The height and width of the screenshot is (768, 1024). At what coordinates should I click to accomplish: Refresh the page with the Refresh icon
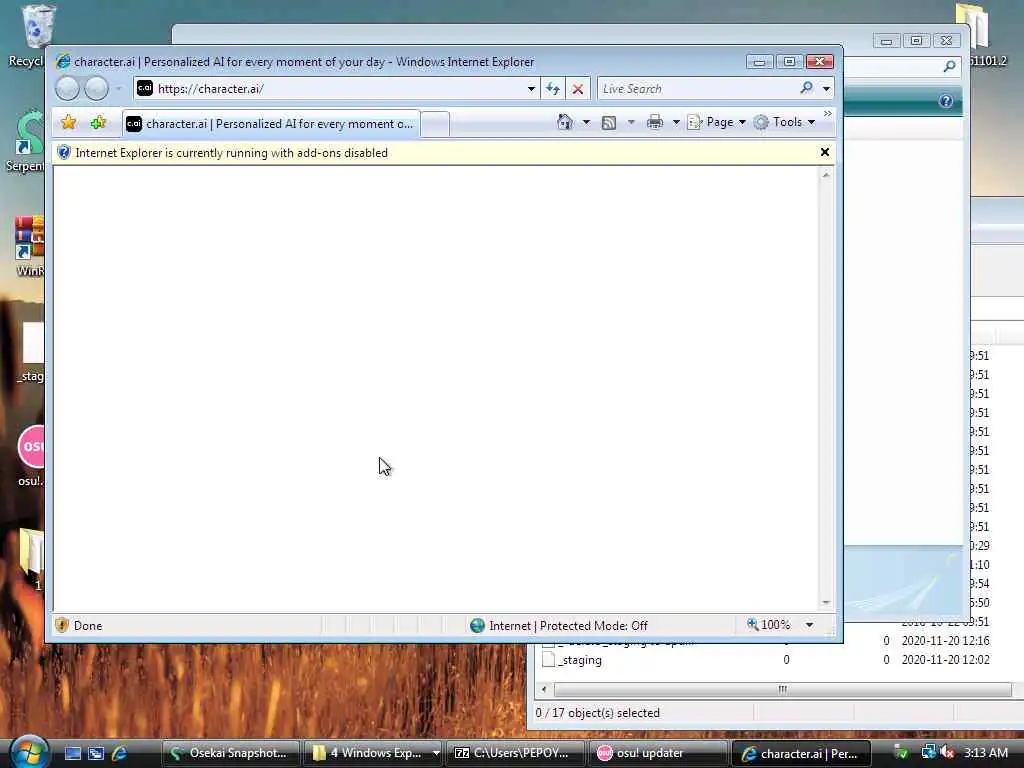(553, 89)
